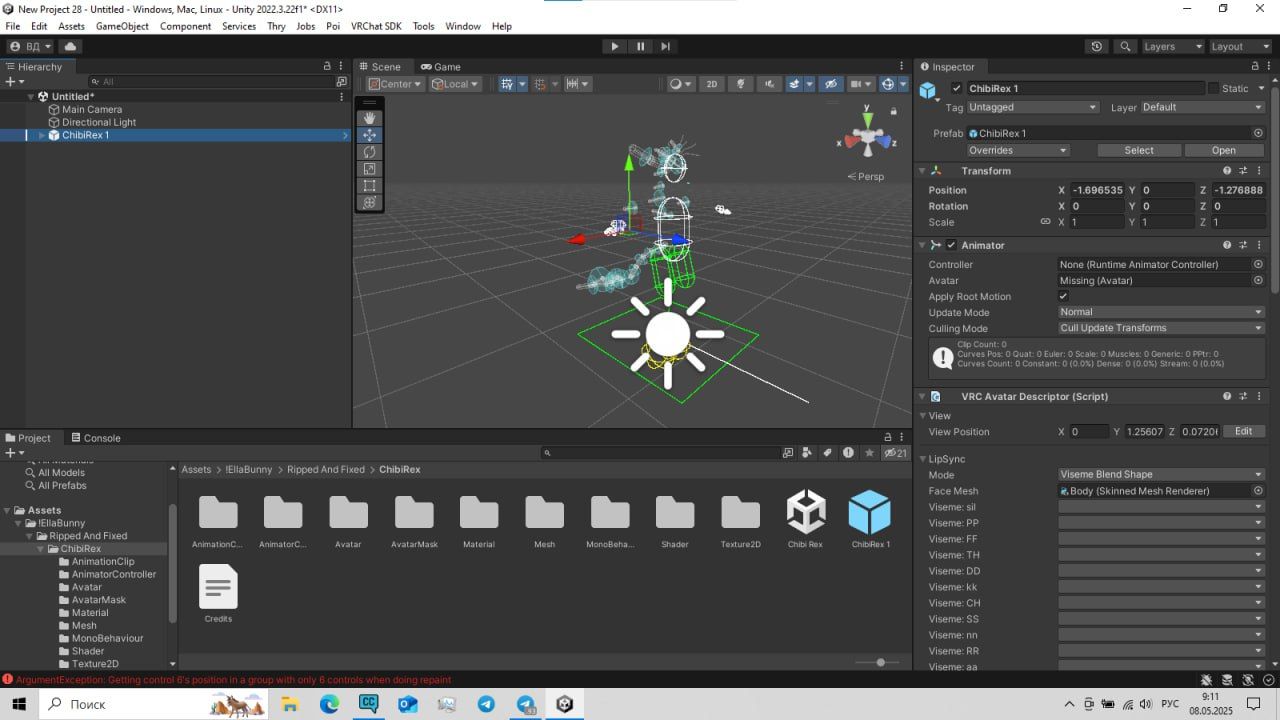Open the GameObject menu
The height and width of the screenshot is (720, 1280).
pyautogui.click(x=122, y=26)
